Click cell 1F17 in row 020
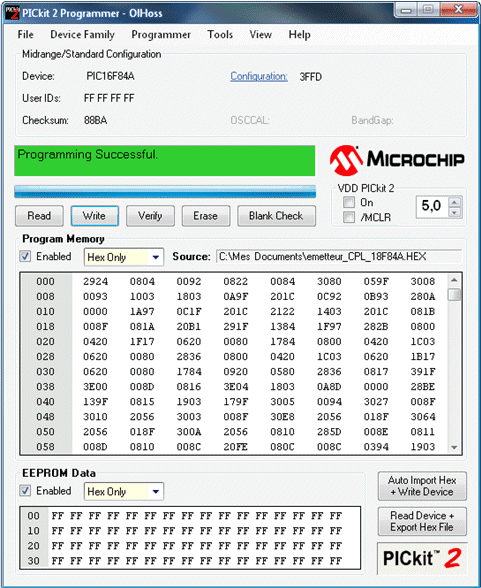 tap(142, 341)
